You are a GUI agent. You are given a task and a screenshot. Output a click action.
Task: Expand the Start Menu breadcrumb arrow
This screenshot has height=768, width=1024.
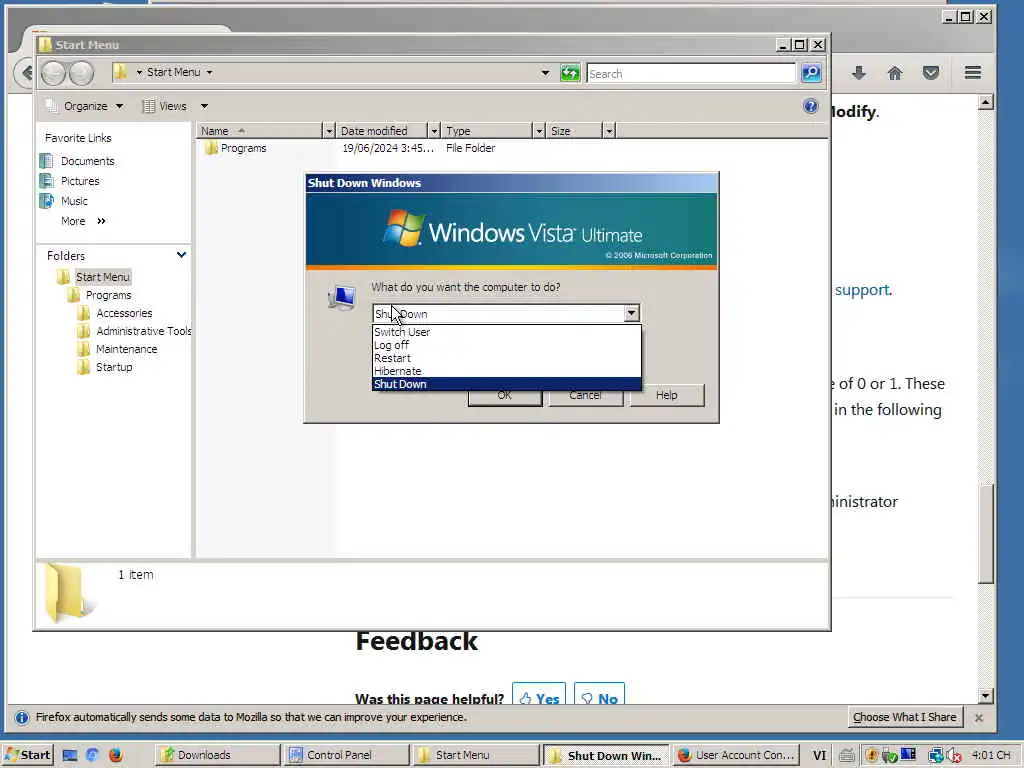click(210, 72)
